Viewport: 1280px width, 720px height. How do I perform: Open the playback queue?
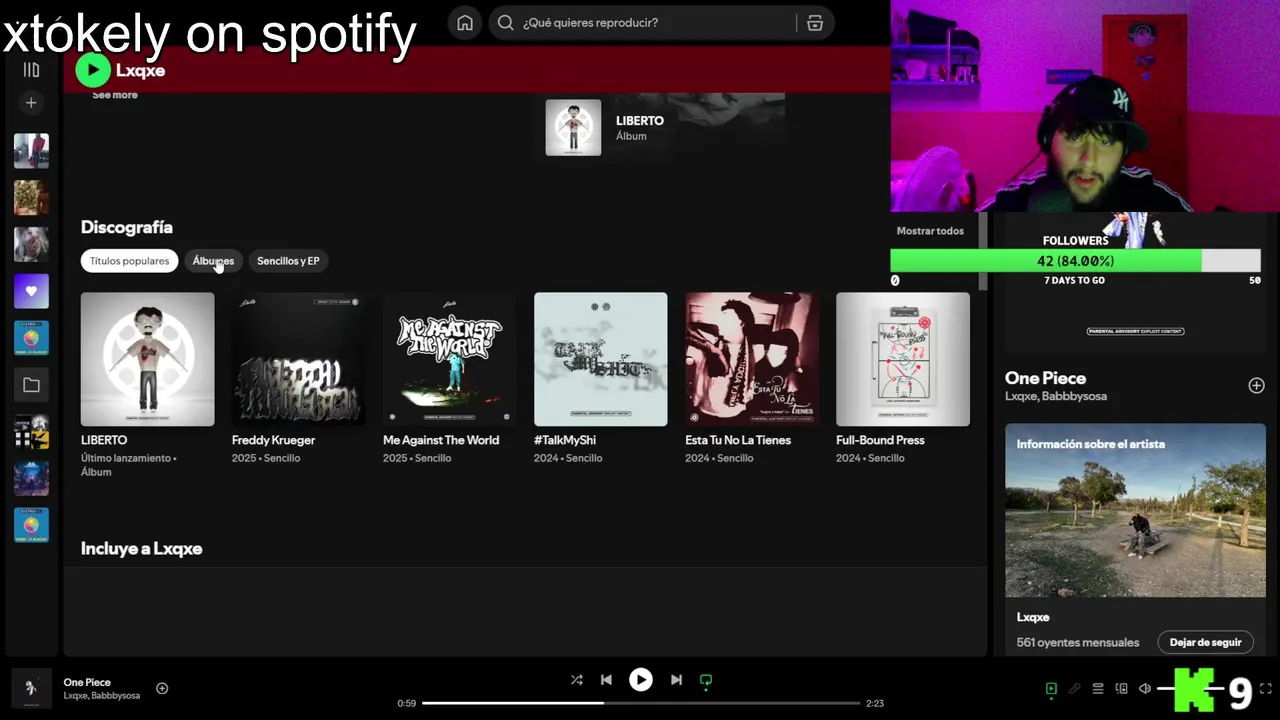click(x=1098, y=689)
